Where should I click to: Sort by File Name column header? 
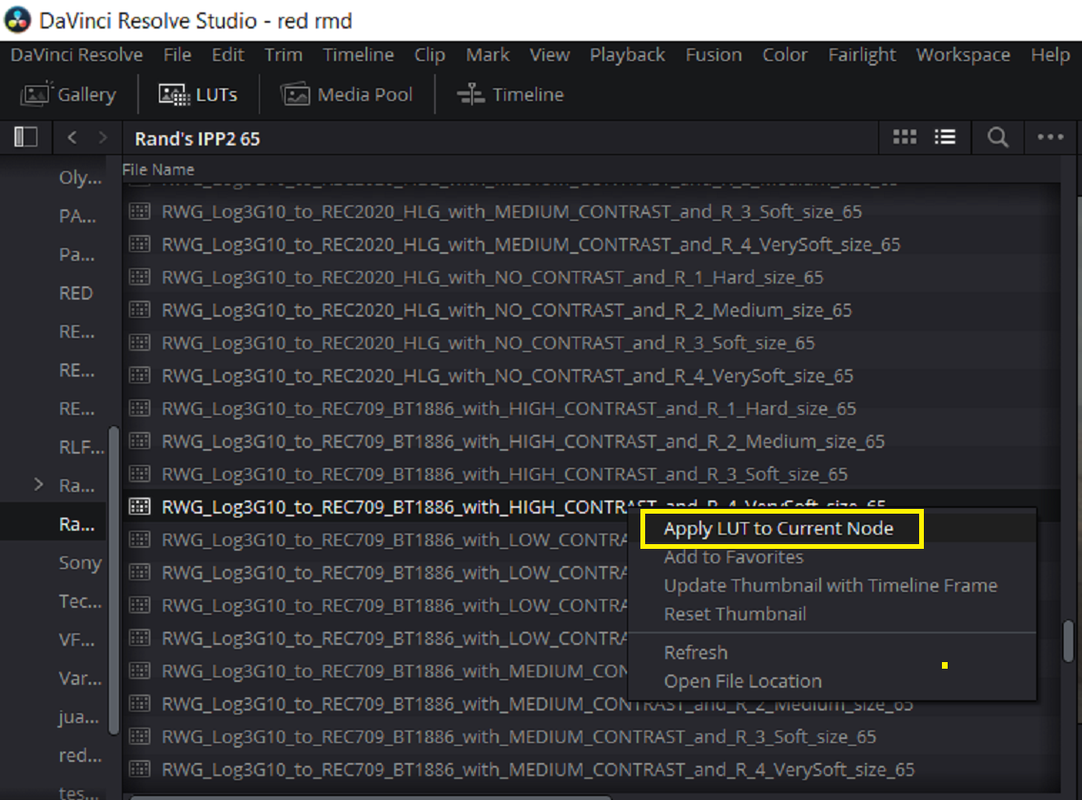[158, 170]
